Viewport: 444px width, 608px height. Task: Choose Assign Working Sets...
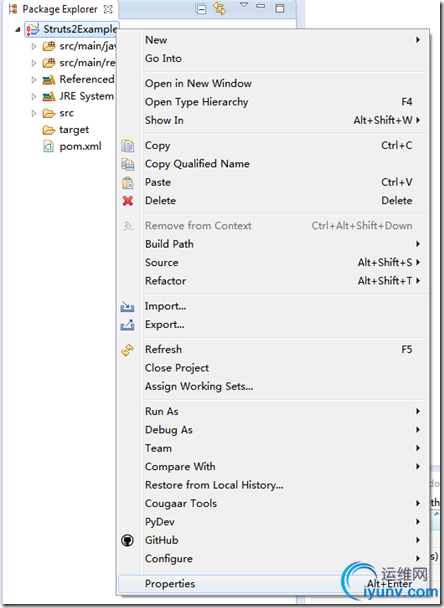click(284, 386)
